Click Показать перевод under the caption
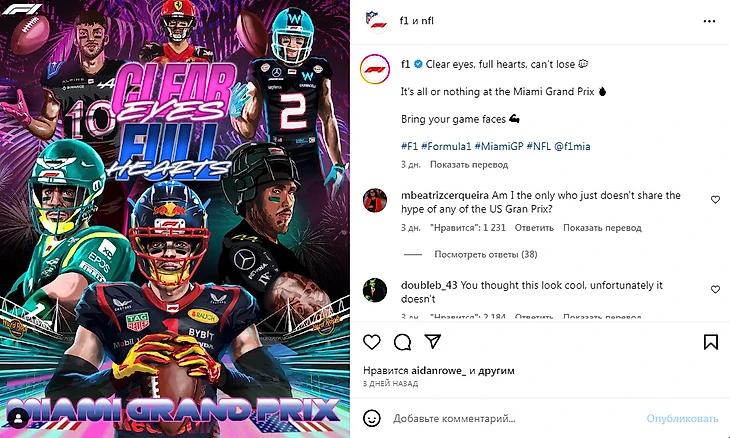Viewport: 730px width, 438px height. pos(469,164)
